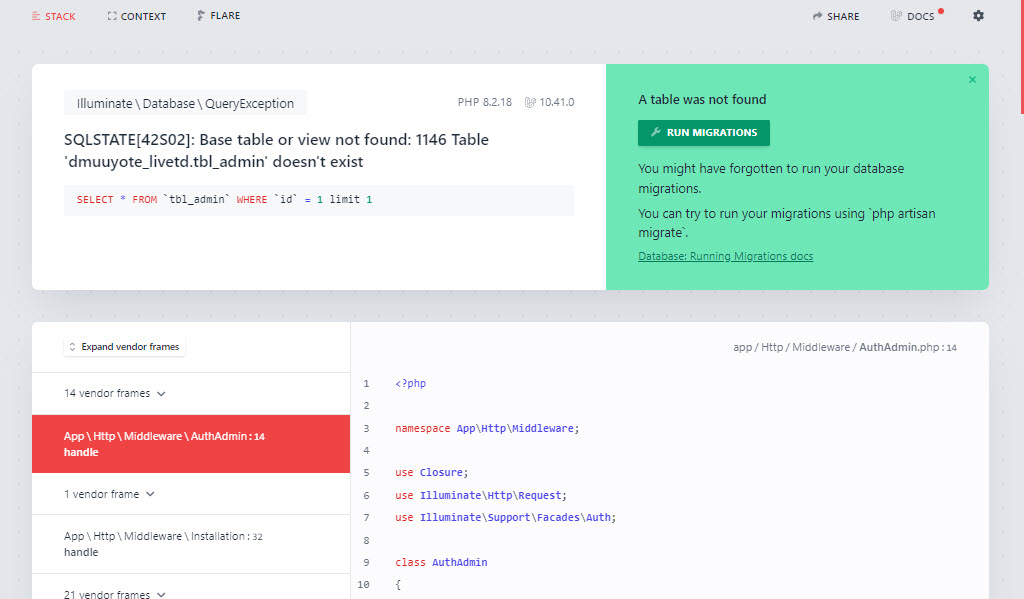Image resolution: width=1024 pixels, height=599 pixels.
Task: Switch to the Flare tab
Action: pos(218,16)
